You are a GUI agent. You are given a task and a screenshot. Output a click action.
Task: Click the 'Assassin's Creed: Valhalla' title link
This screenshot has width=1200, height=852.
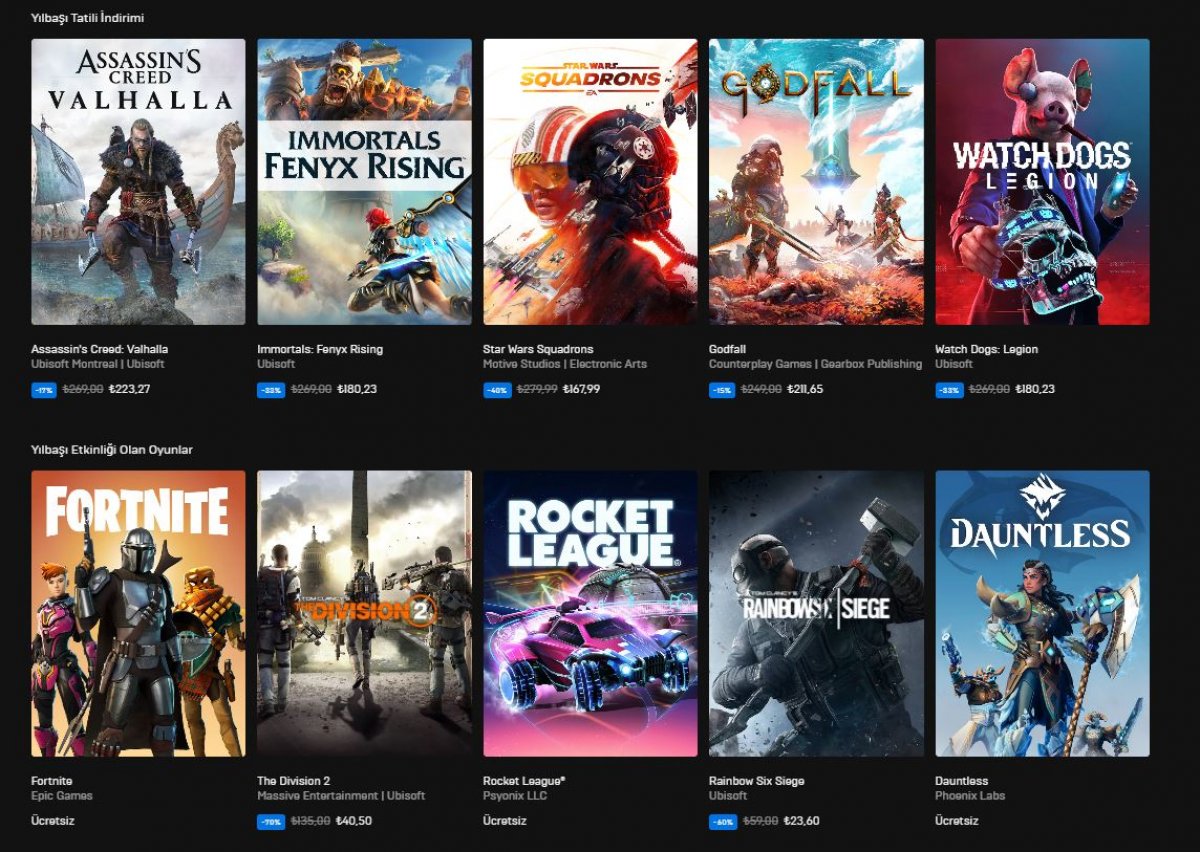tap(100, 349)
